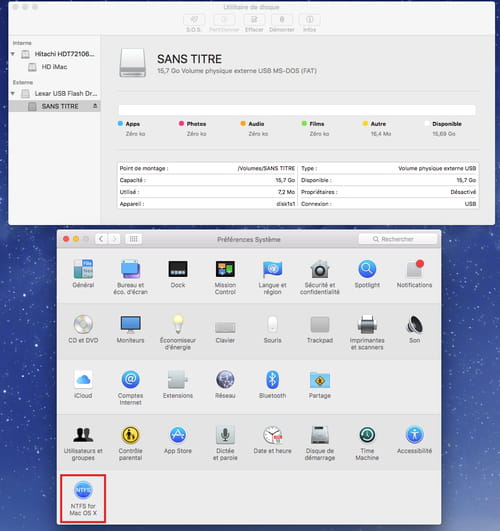Open Disque de démarrage preferences

[x=319, y=443]
